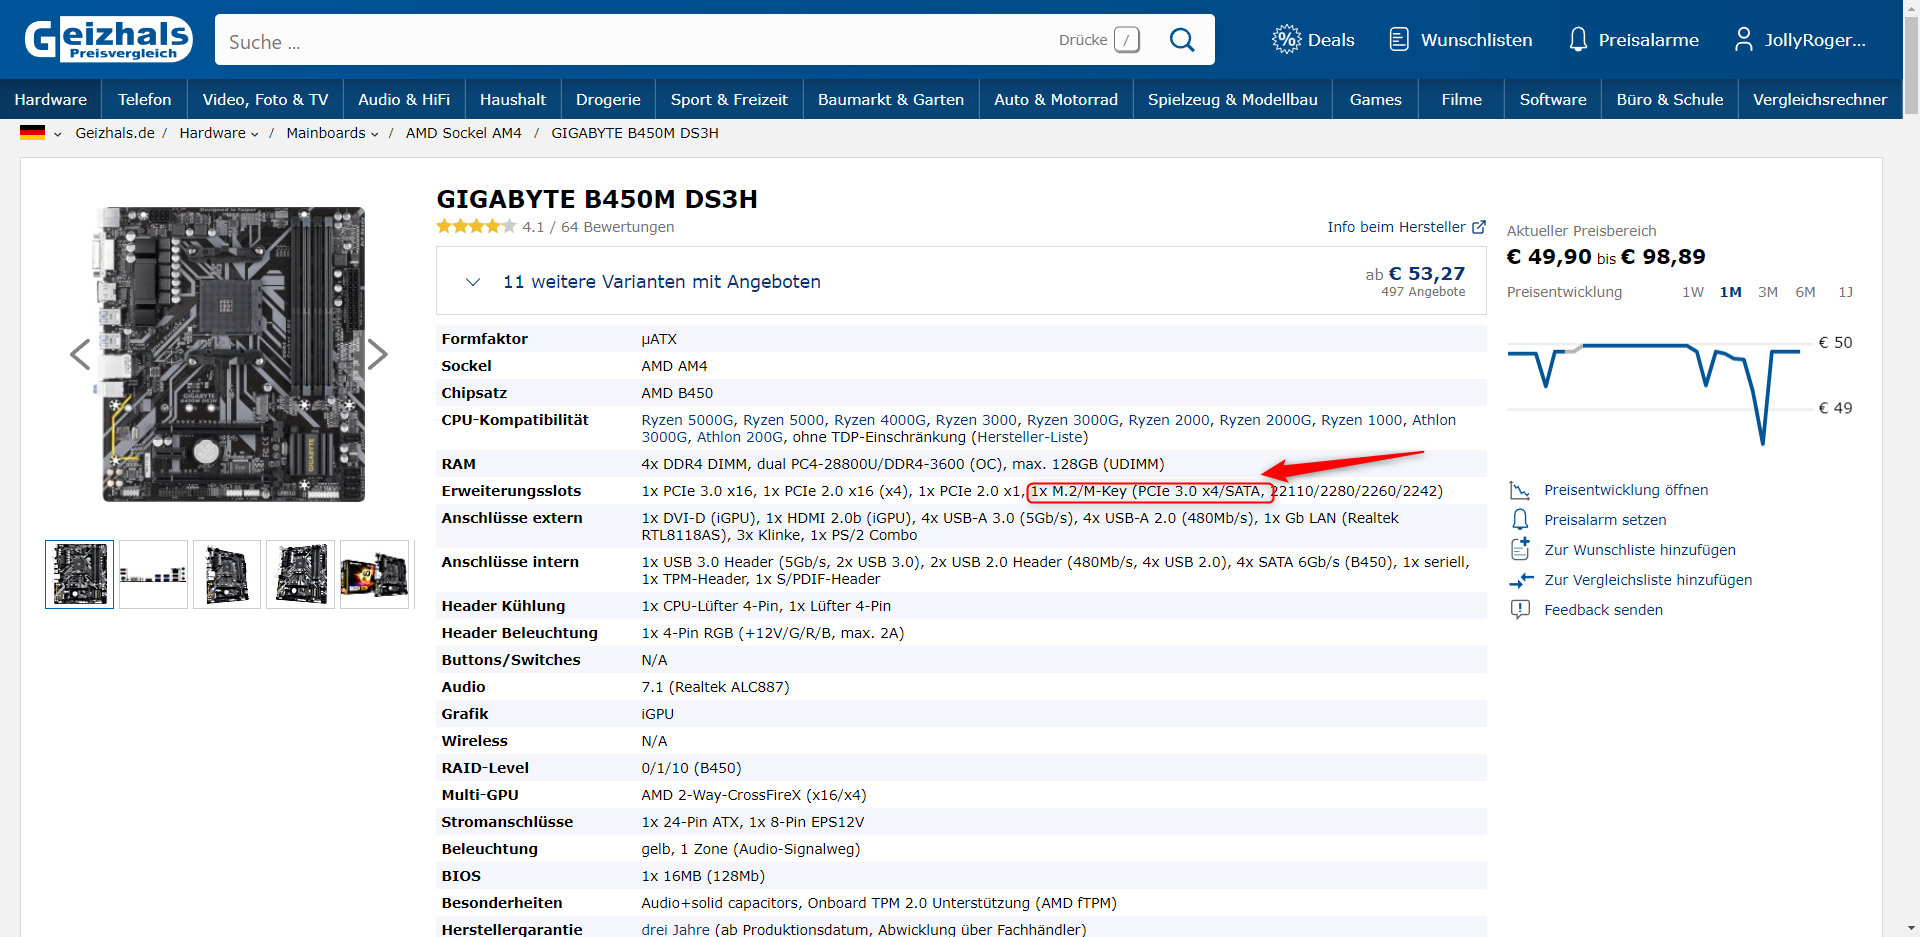
Task: Open the JollyRoger user account menu
Action: tap(1800, 40)
